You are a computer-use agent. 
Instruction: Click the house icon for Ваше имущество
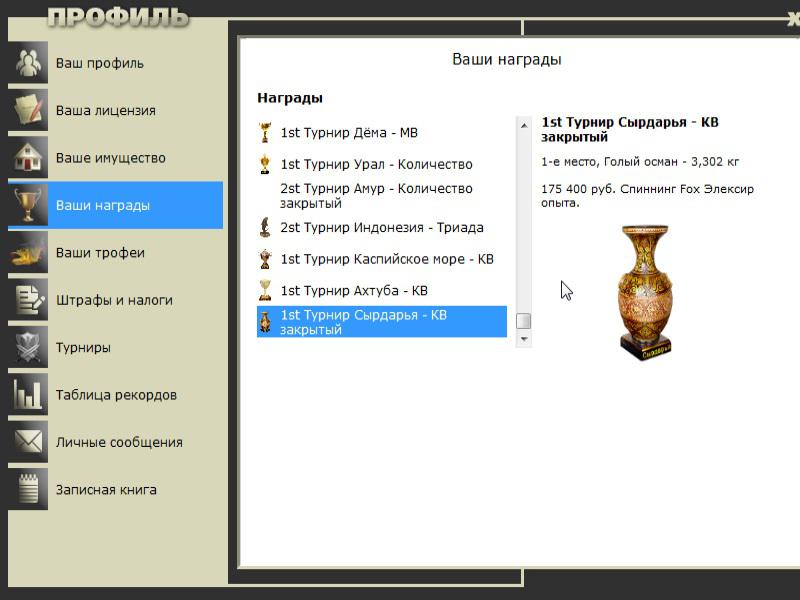pyautogui.click(x=28, y=158)
